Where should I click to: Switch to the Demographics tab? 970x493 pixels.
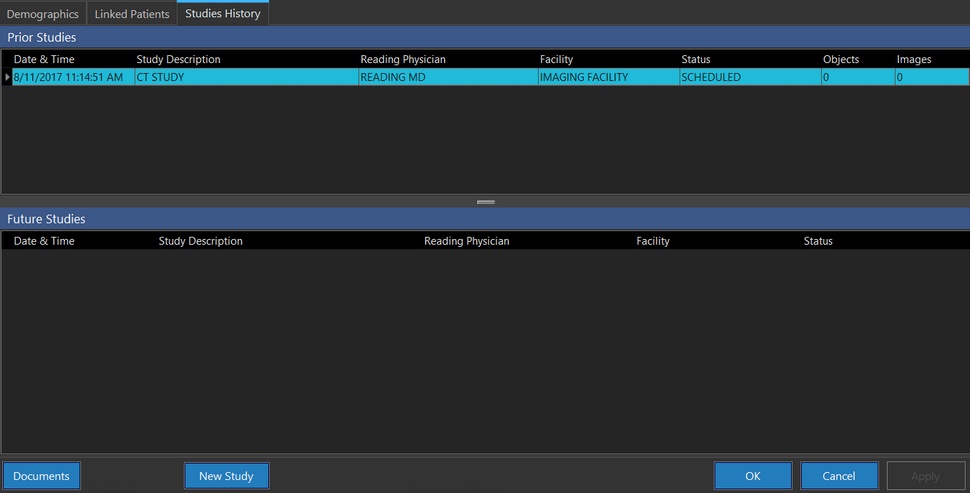pos(42,14)
